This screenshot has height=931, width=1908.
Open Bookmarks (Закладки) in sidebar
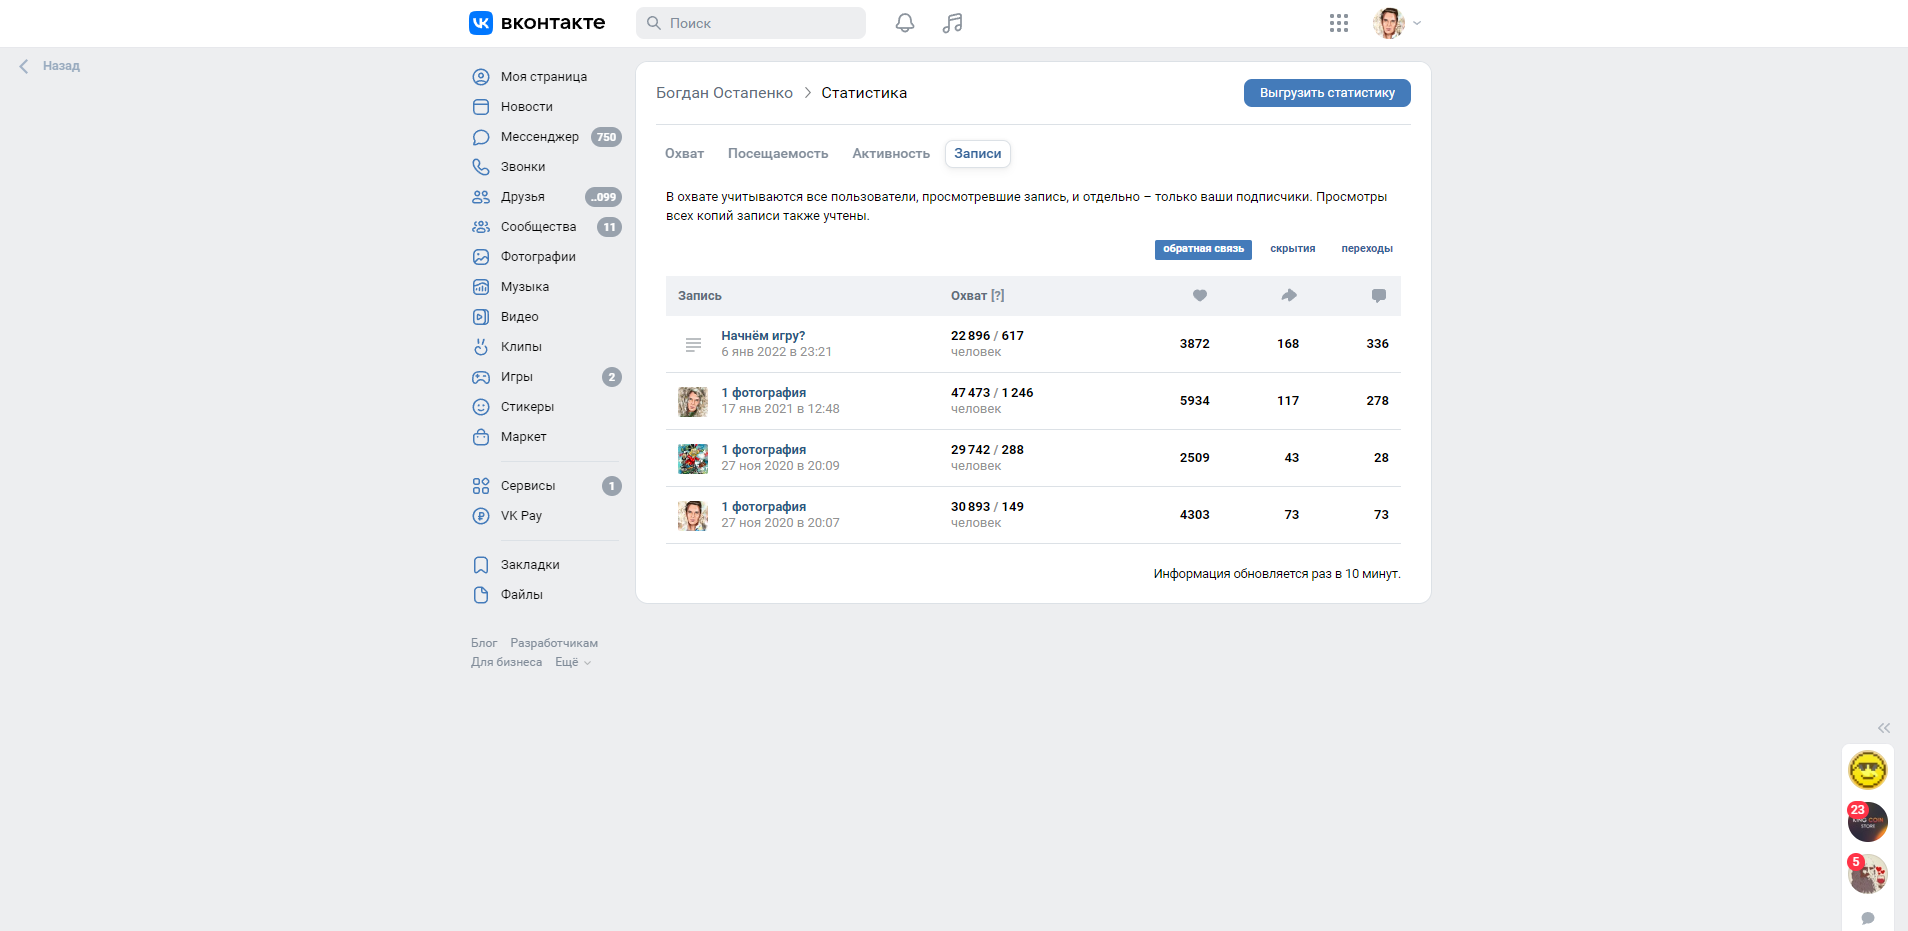(529, 565)
